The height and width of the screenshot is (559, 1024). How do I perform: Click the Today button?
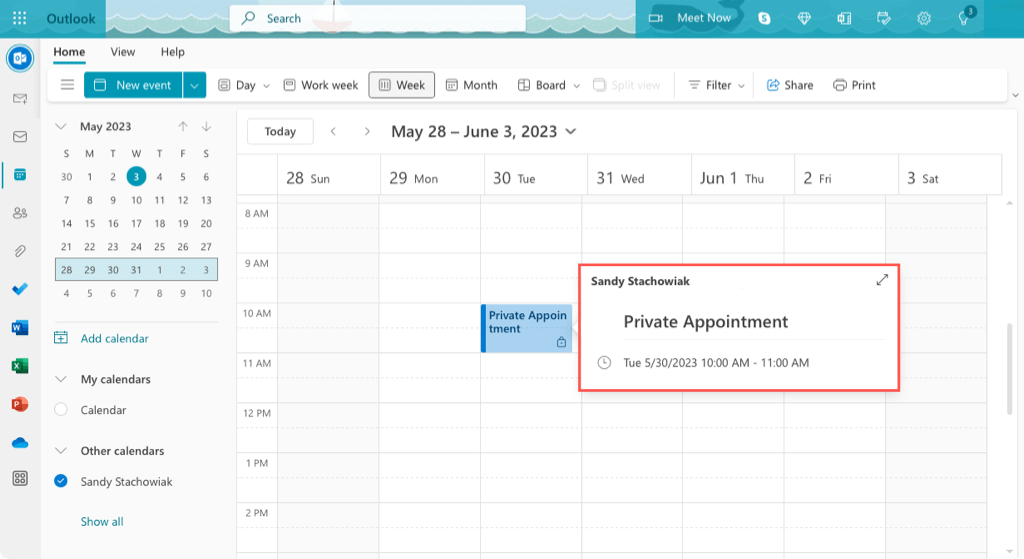click(x=280, y=131)
